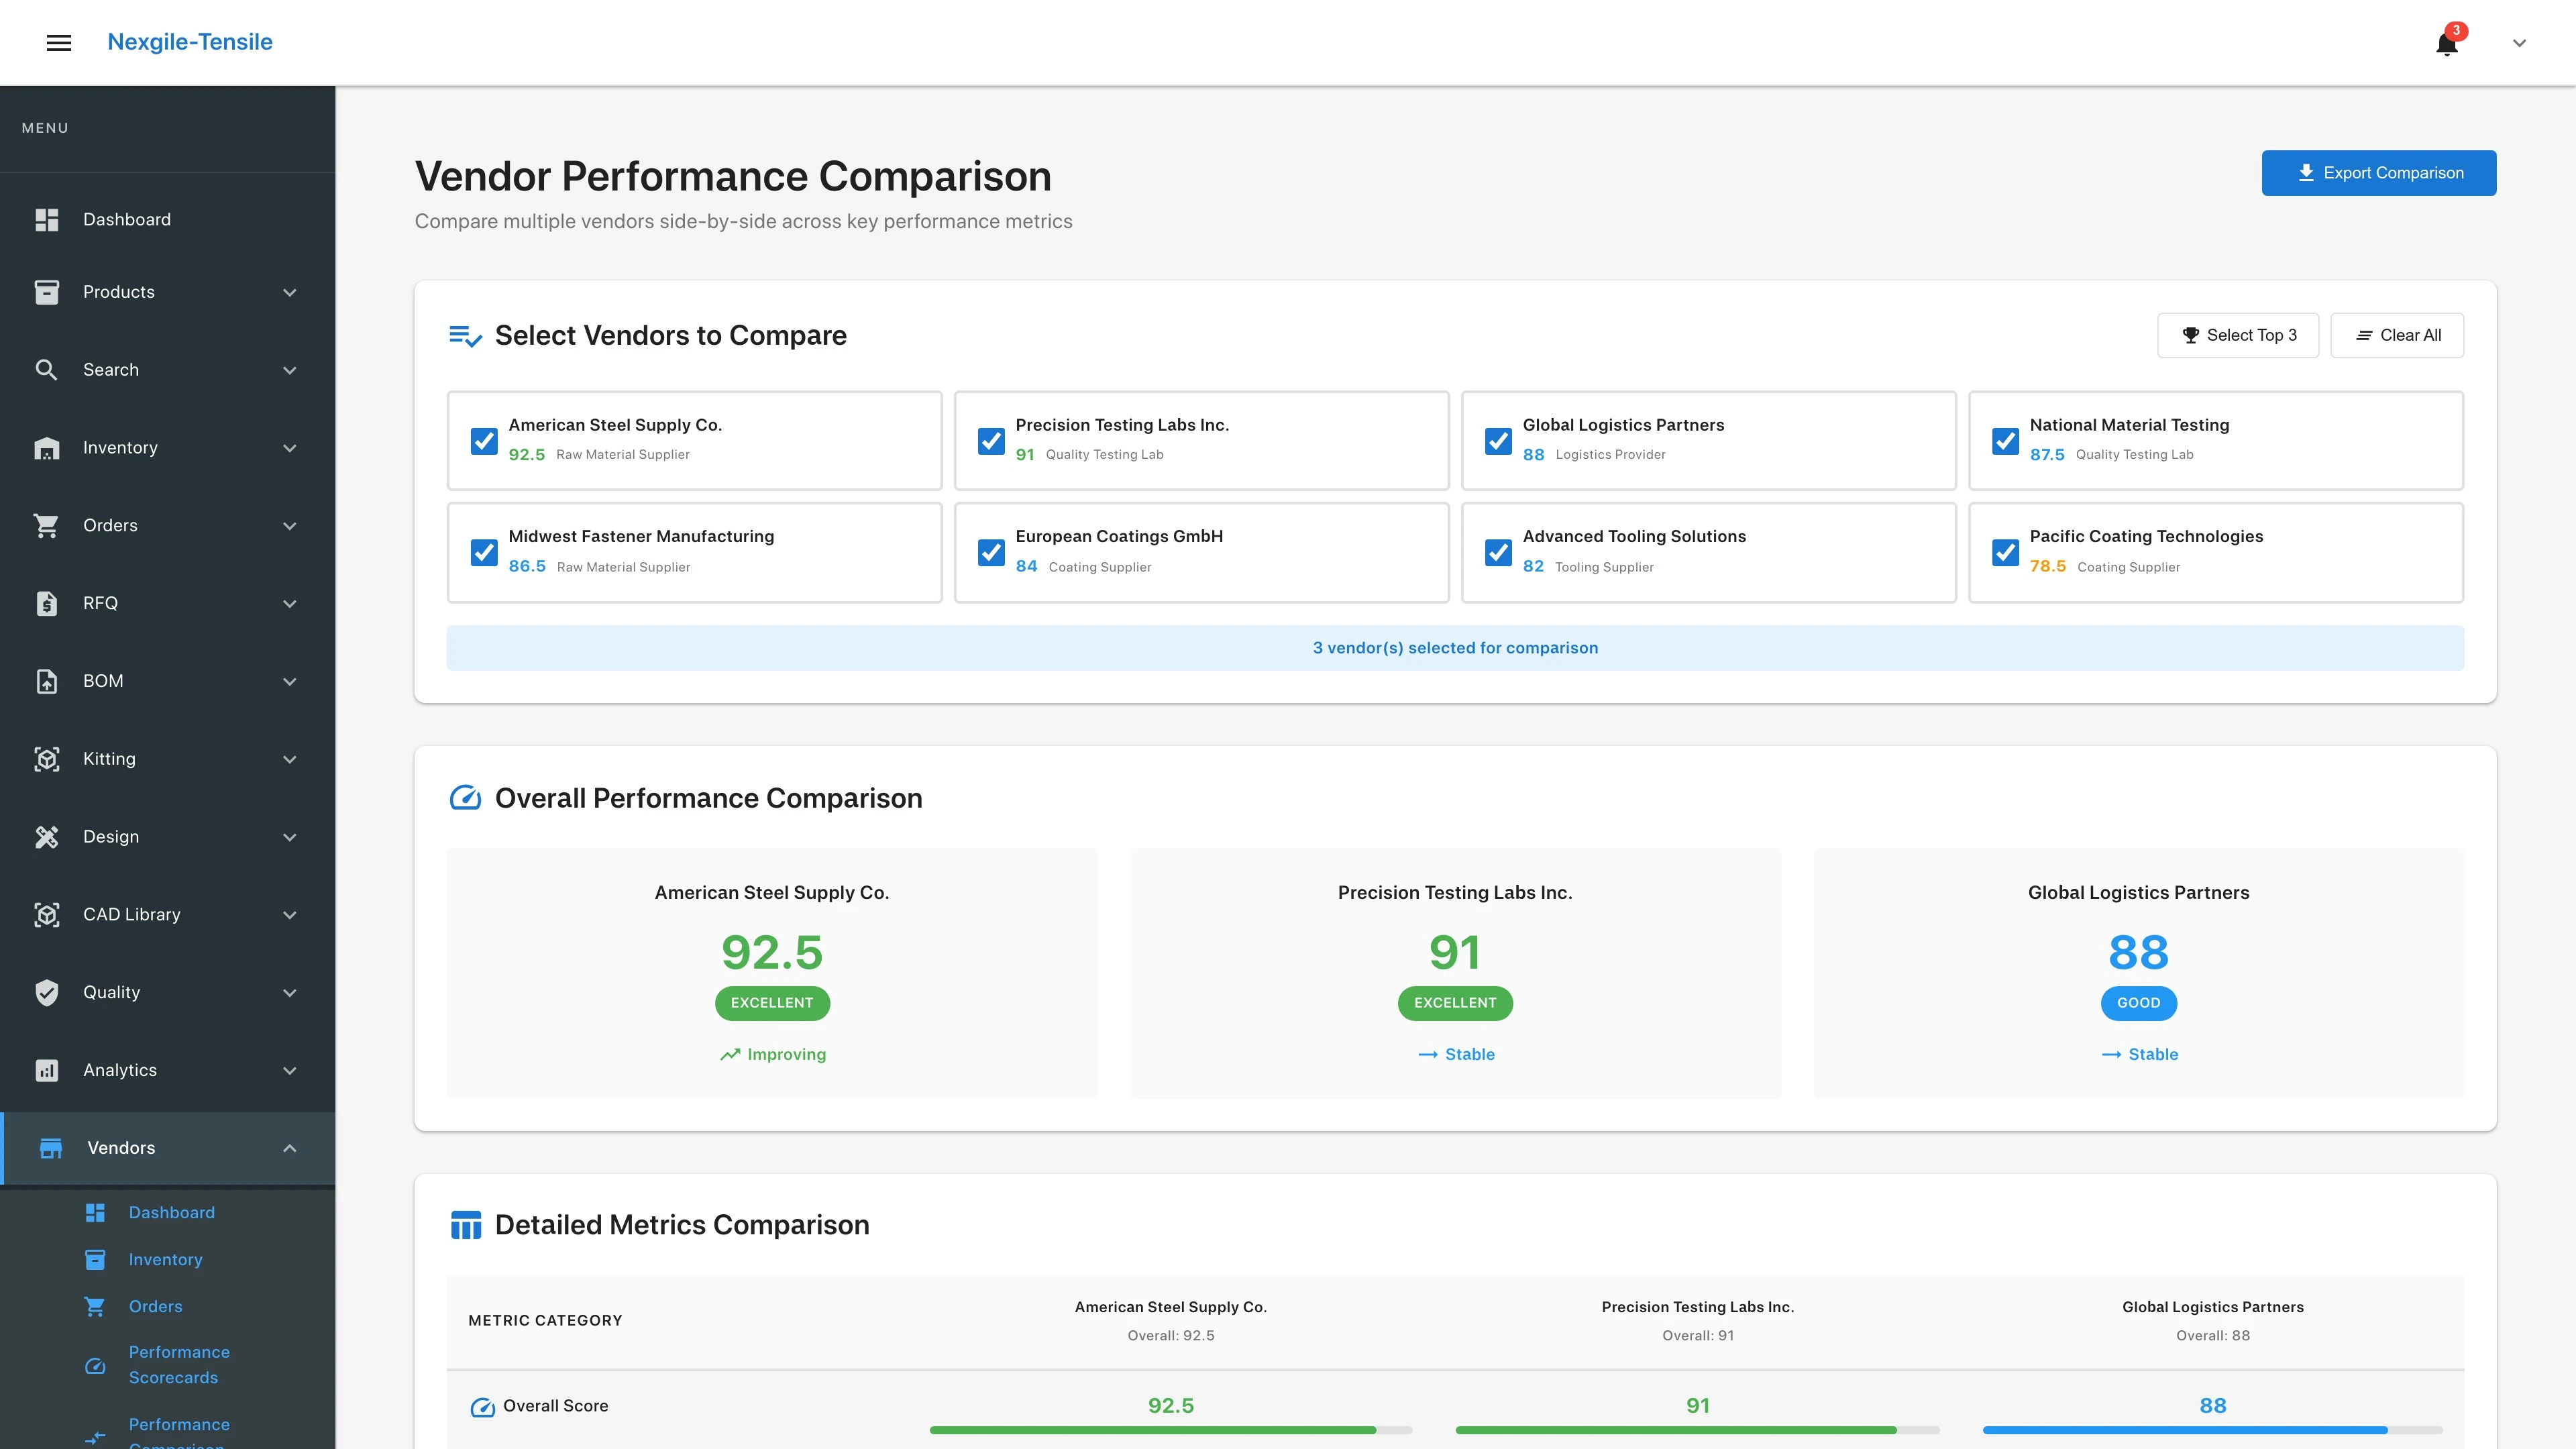Click the Quality shield icon
Image resolution: width=2576 pixels, height=1449 pixels.
tap(47, 992)
